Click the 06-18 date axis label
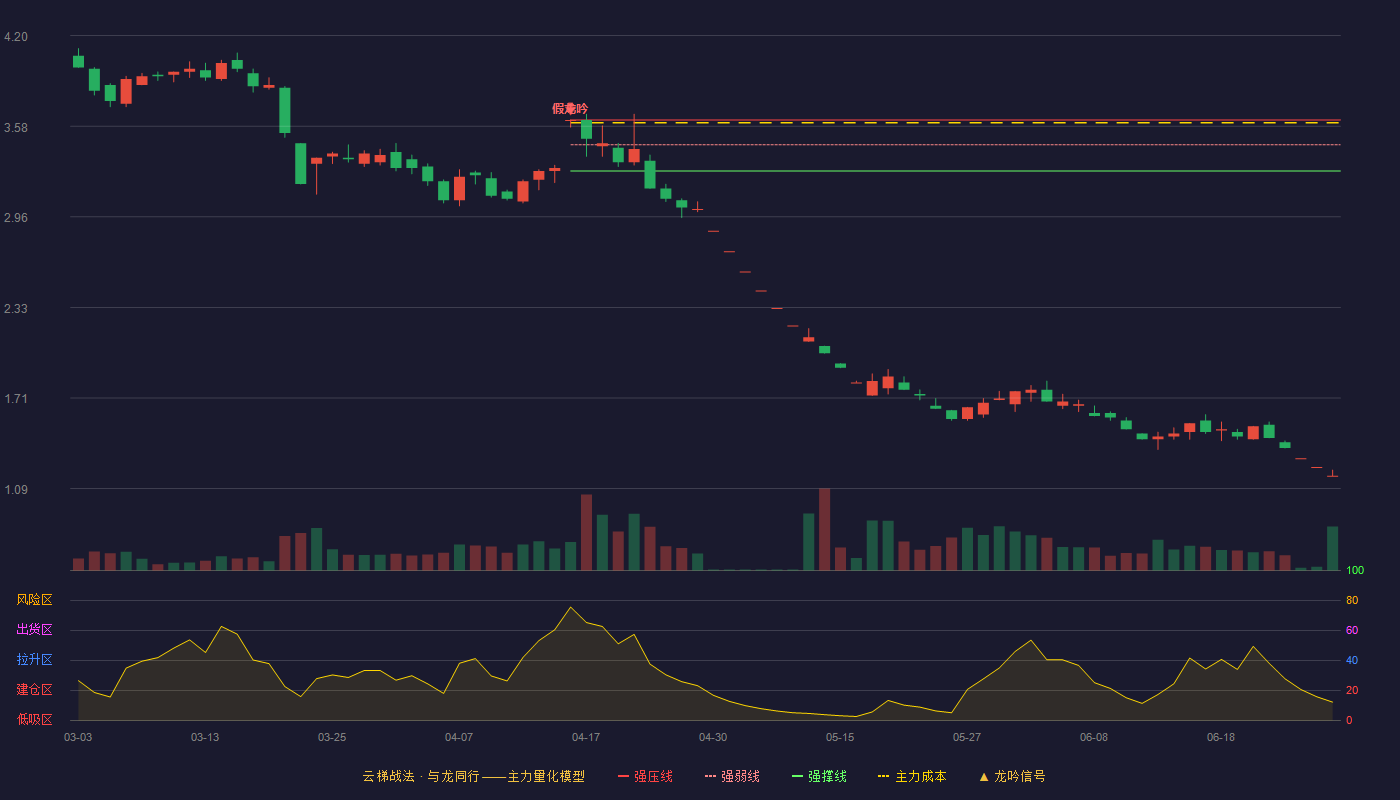Screen dimensions: 1400x800 [1221, 737]
